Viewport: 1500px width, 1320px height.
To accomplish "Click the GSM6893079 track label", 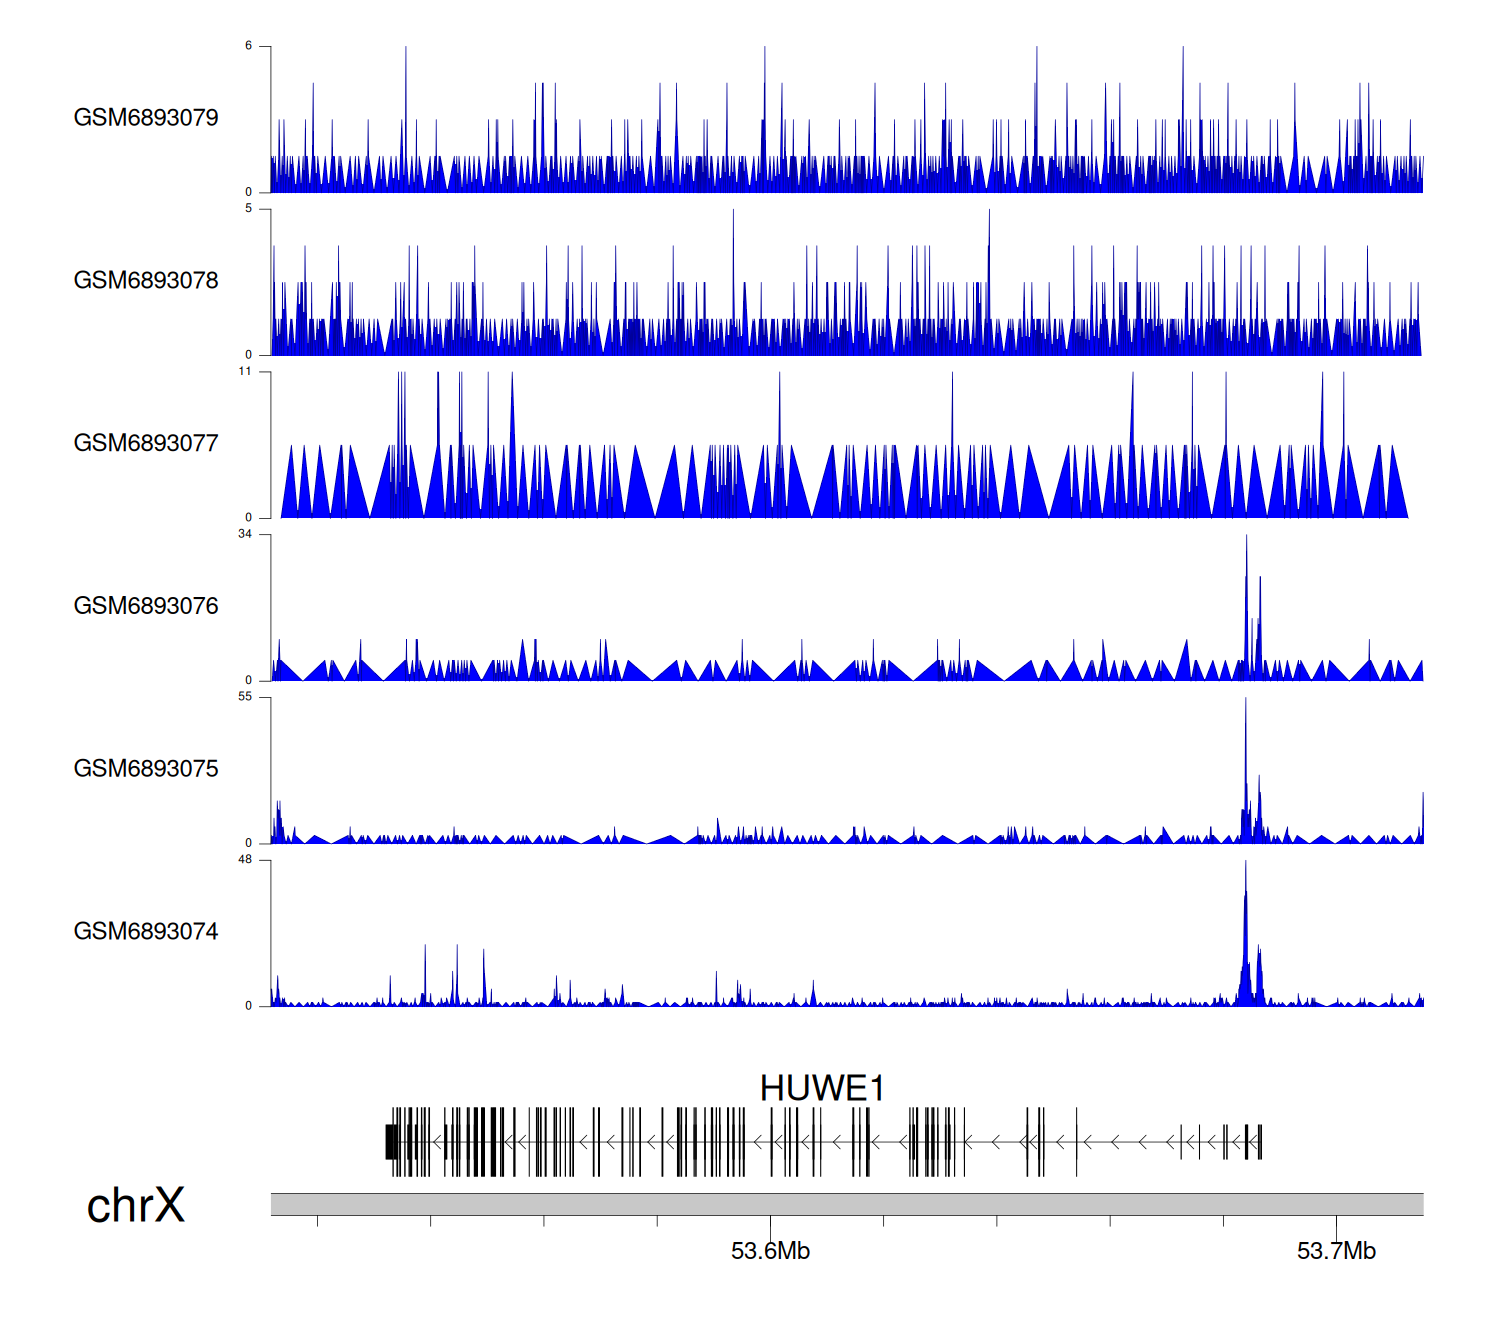I will (146, 118).
